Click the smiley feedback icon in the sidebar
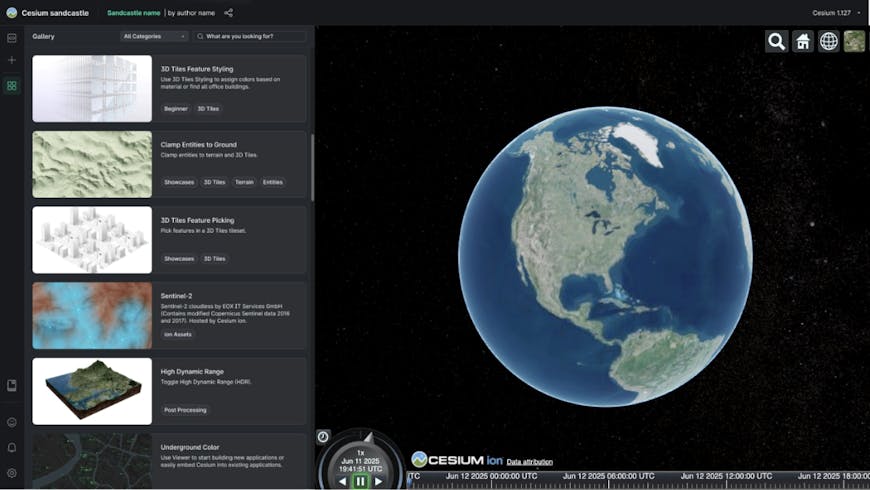This screenshot has width=870, height=490. click(12, 422)
